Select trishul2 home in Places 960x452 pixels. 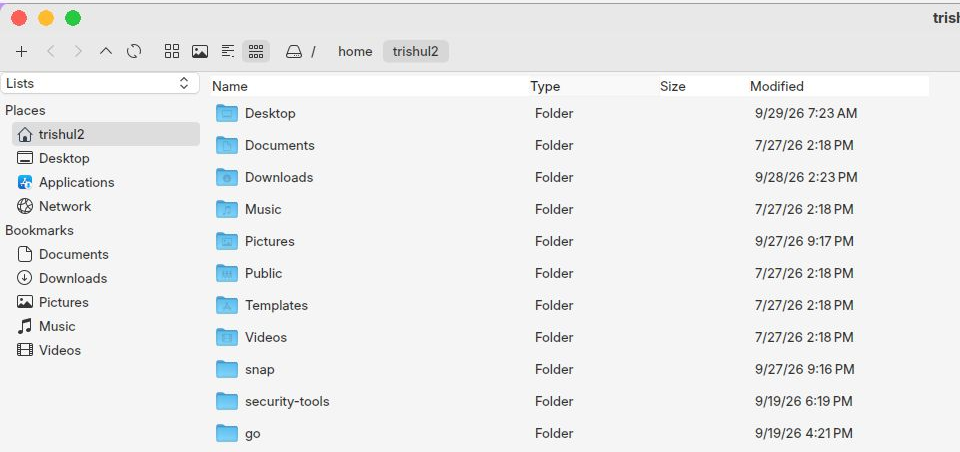pos(105,134)
